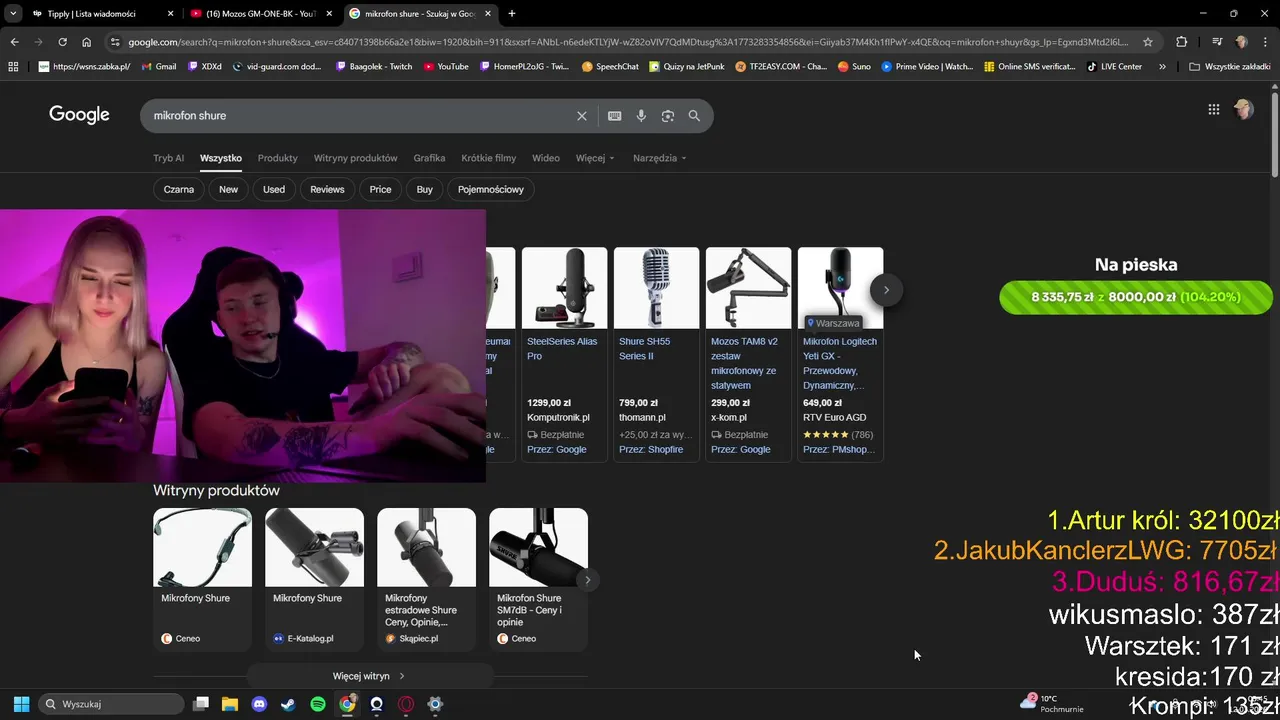
Task: Reload the page
Action: tap(62, 42)
